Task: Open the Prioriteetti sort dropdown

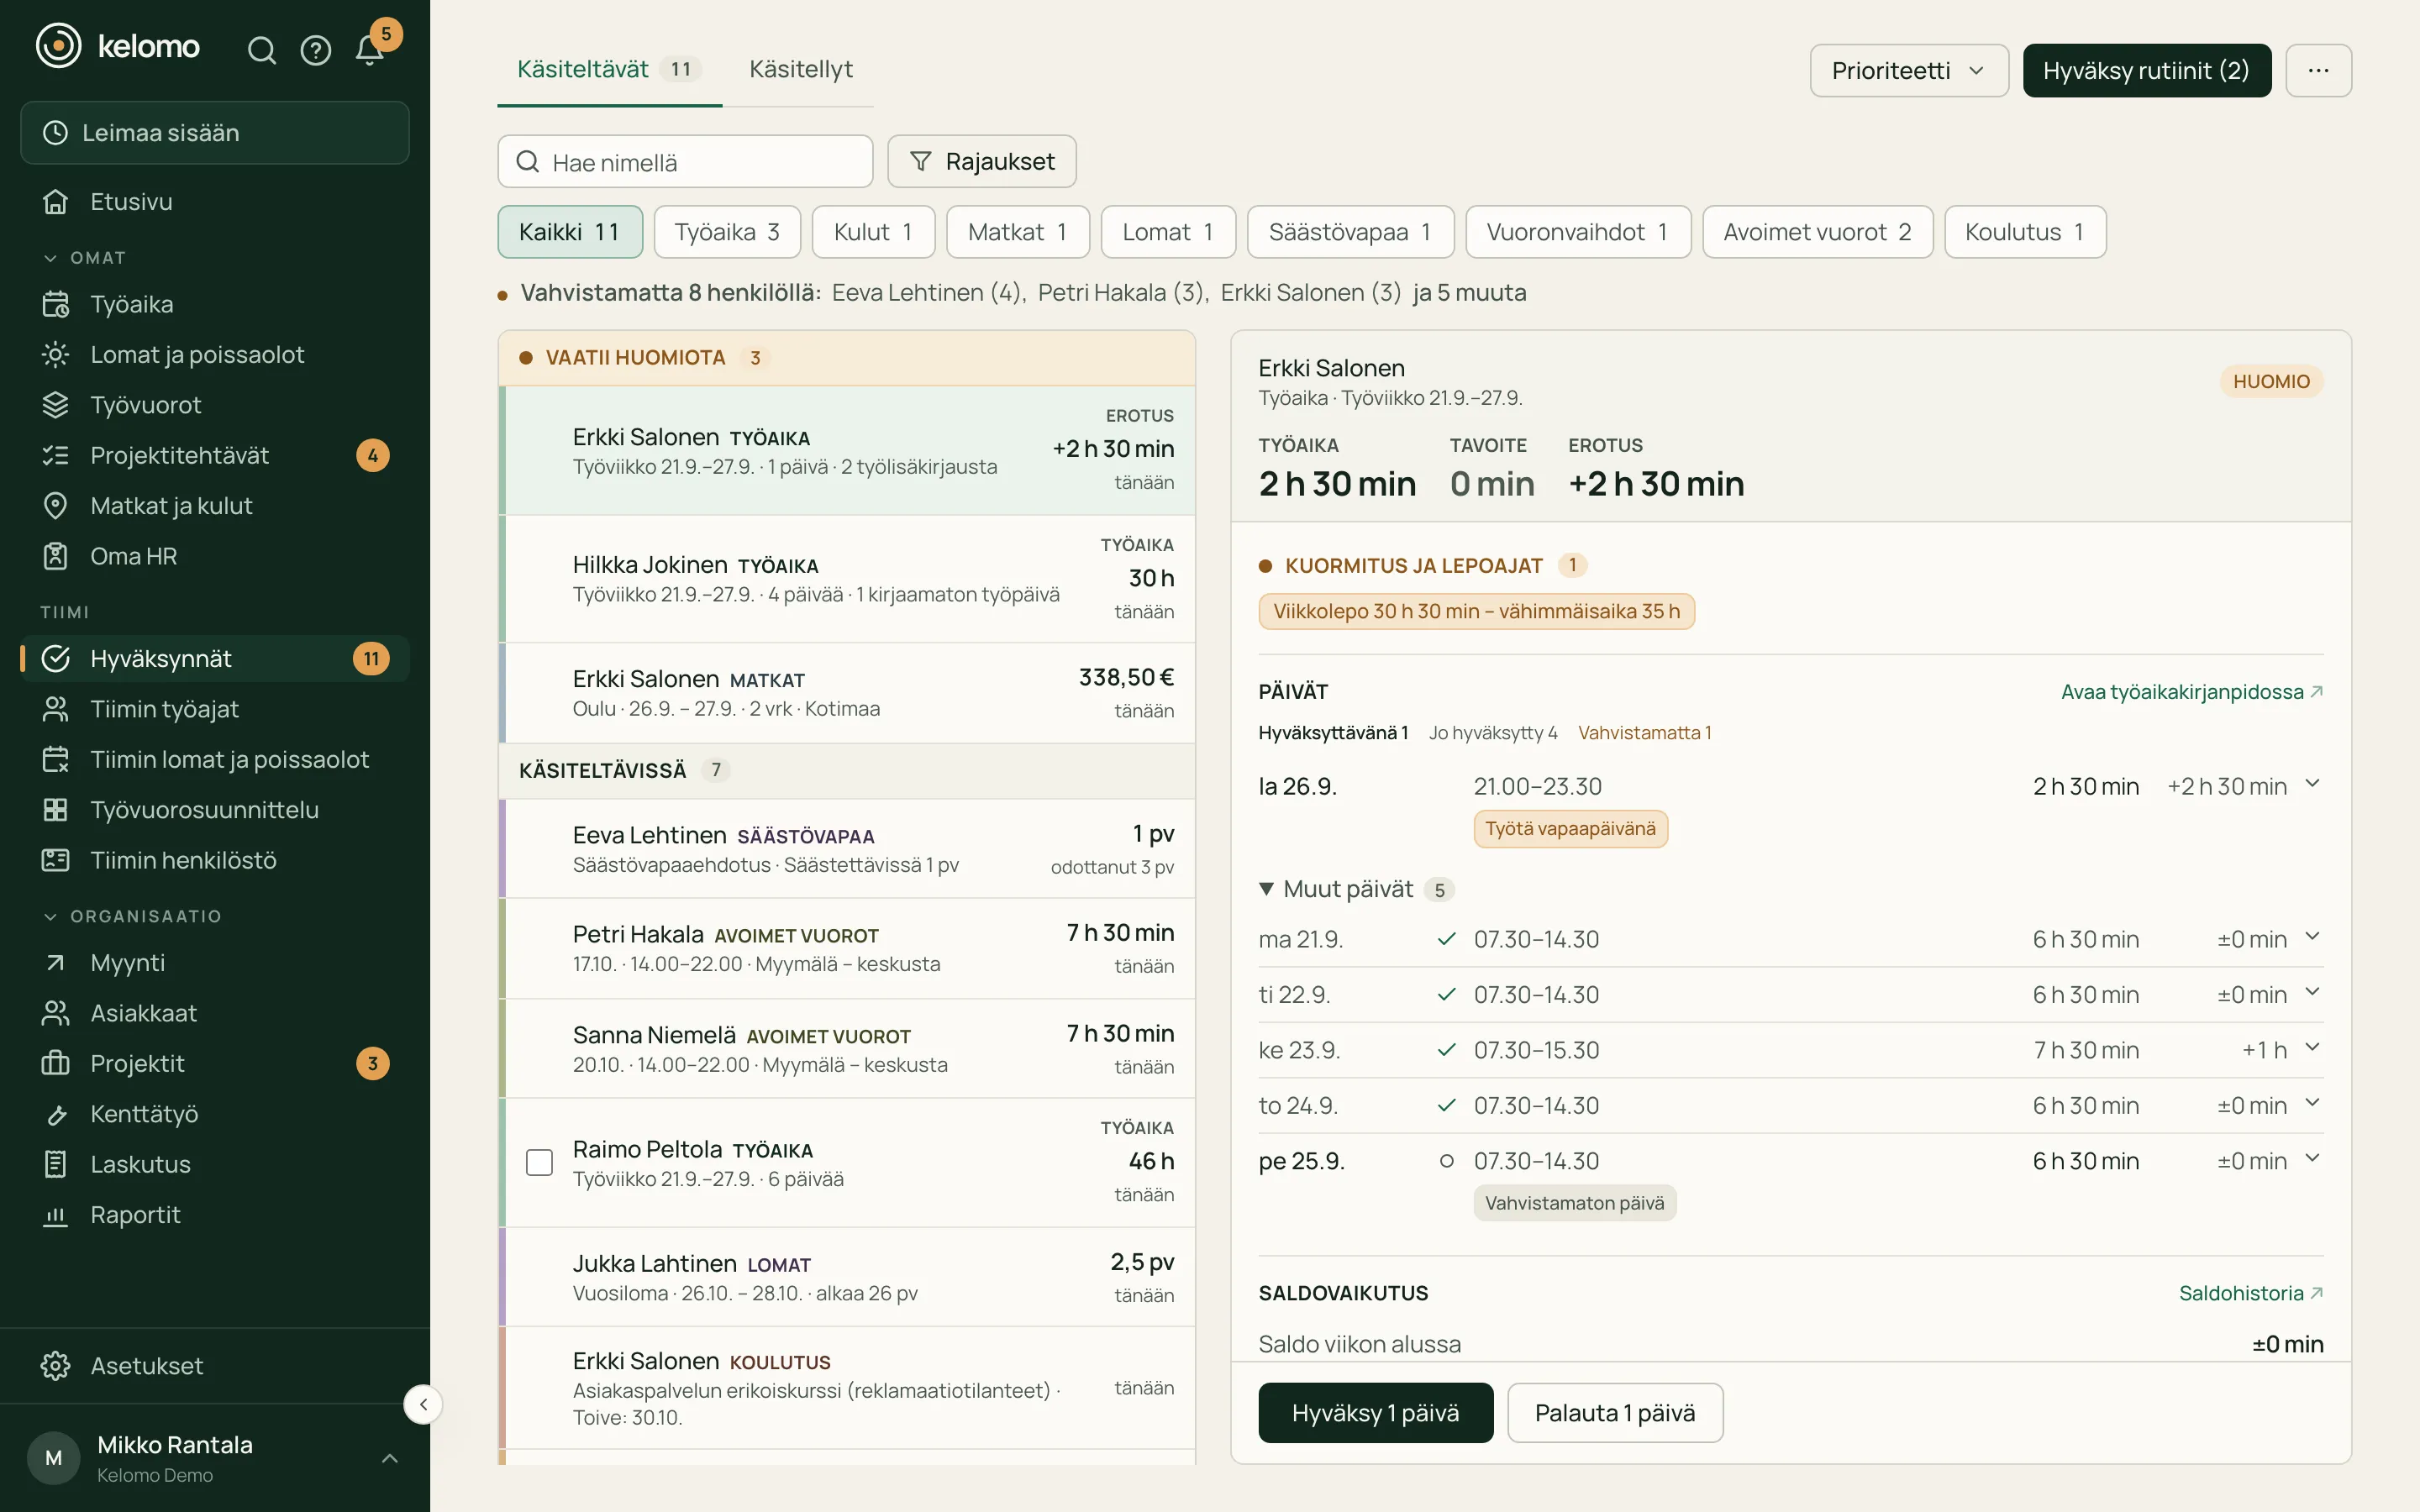Action: point(1908,70)
